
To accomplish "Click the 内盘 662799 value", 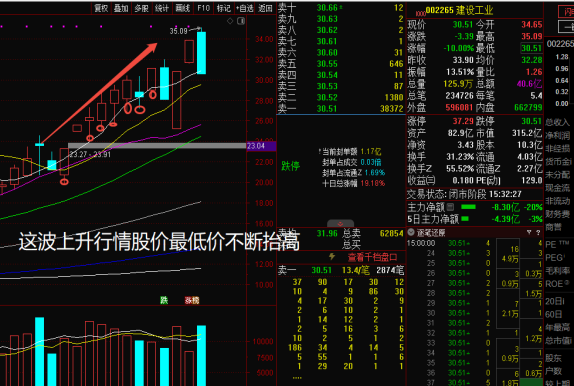I will click(x=528, y=107).
